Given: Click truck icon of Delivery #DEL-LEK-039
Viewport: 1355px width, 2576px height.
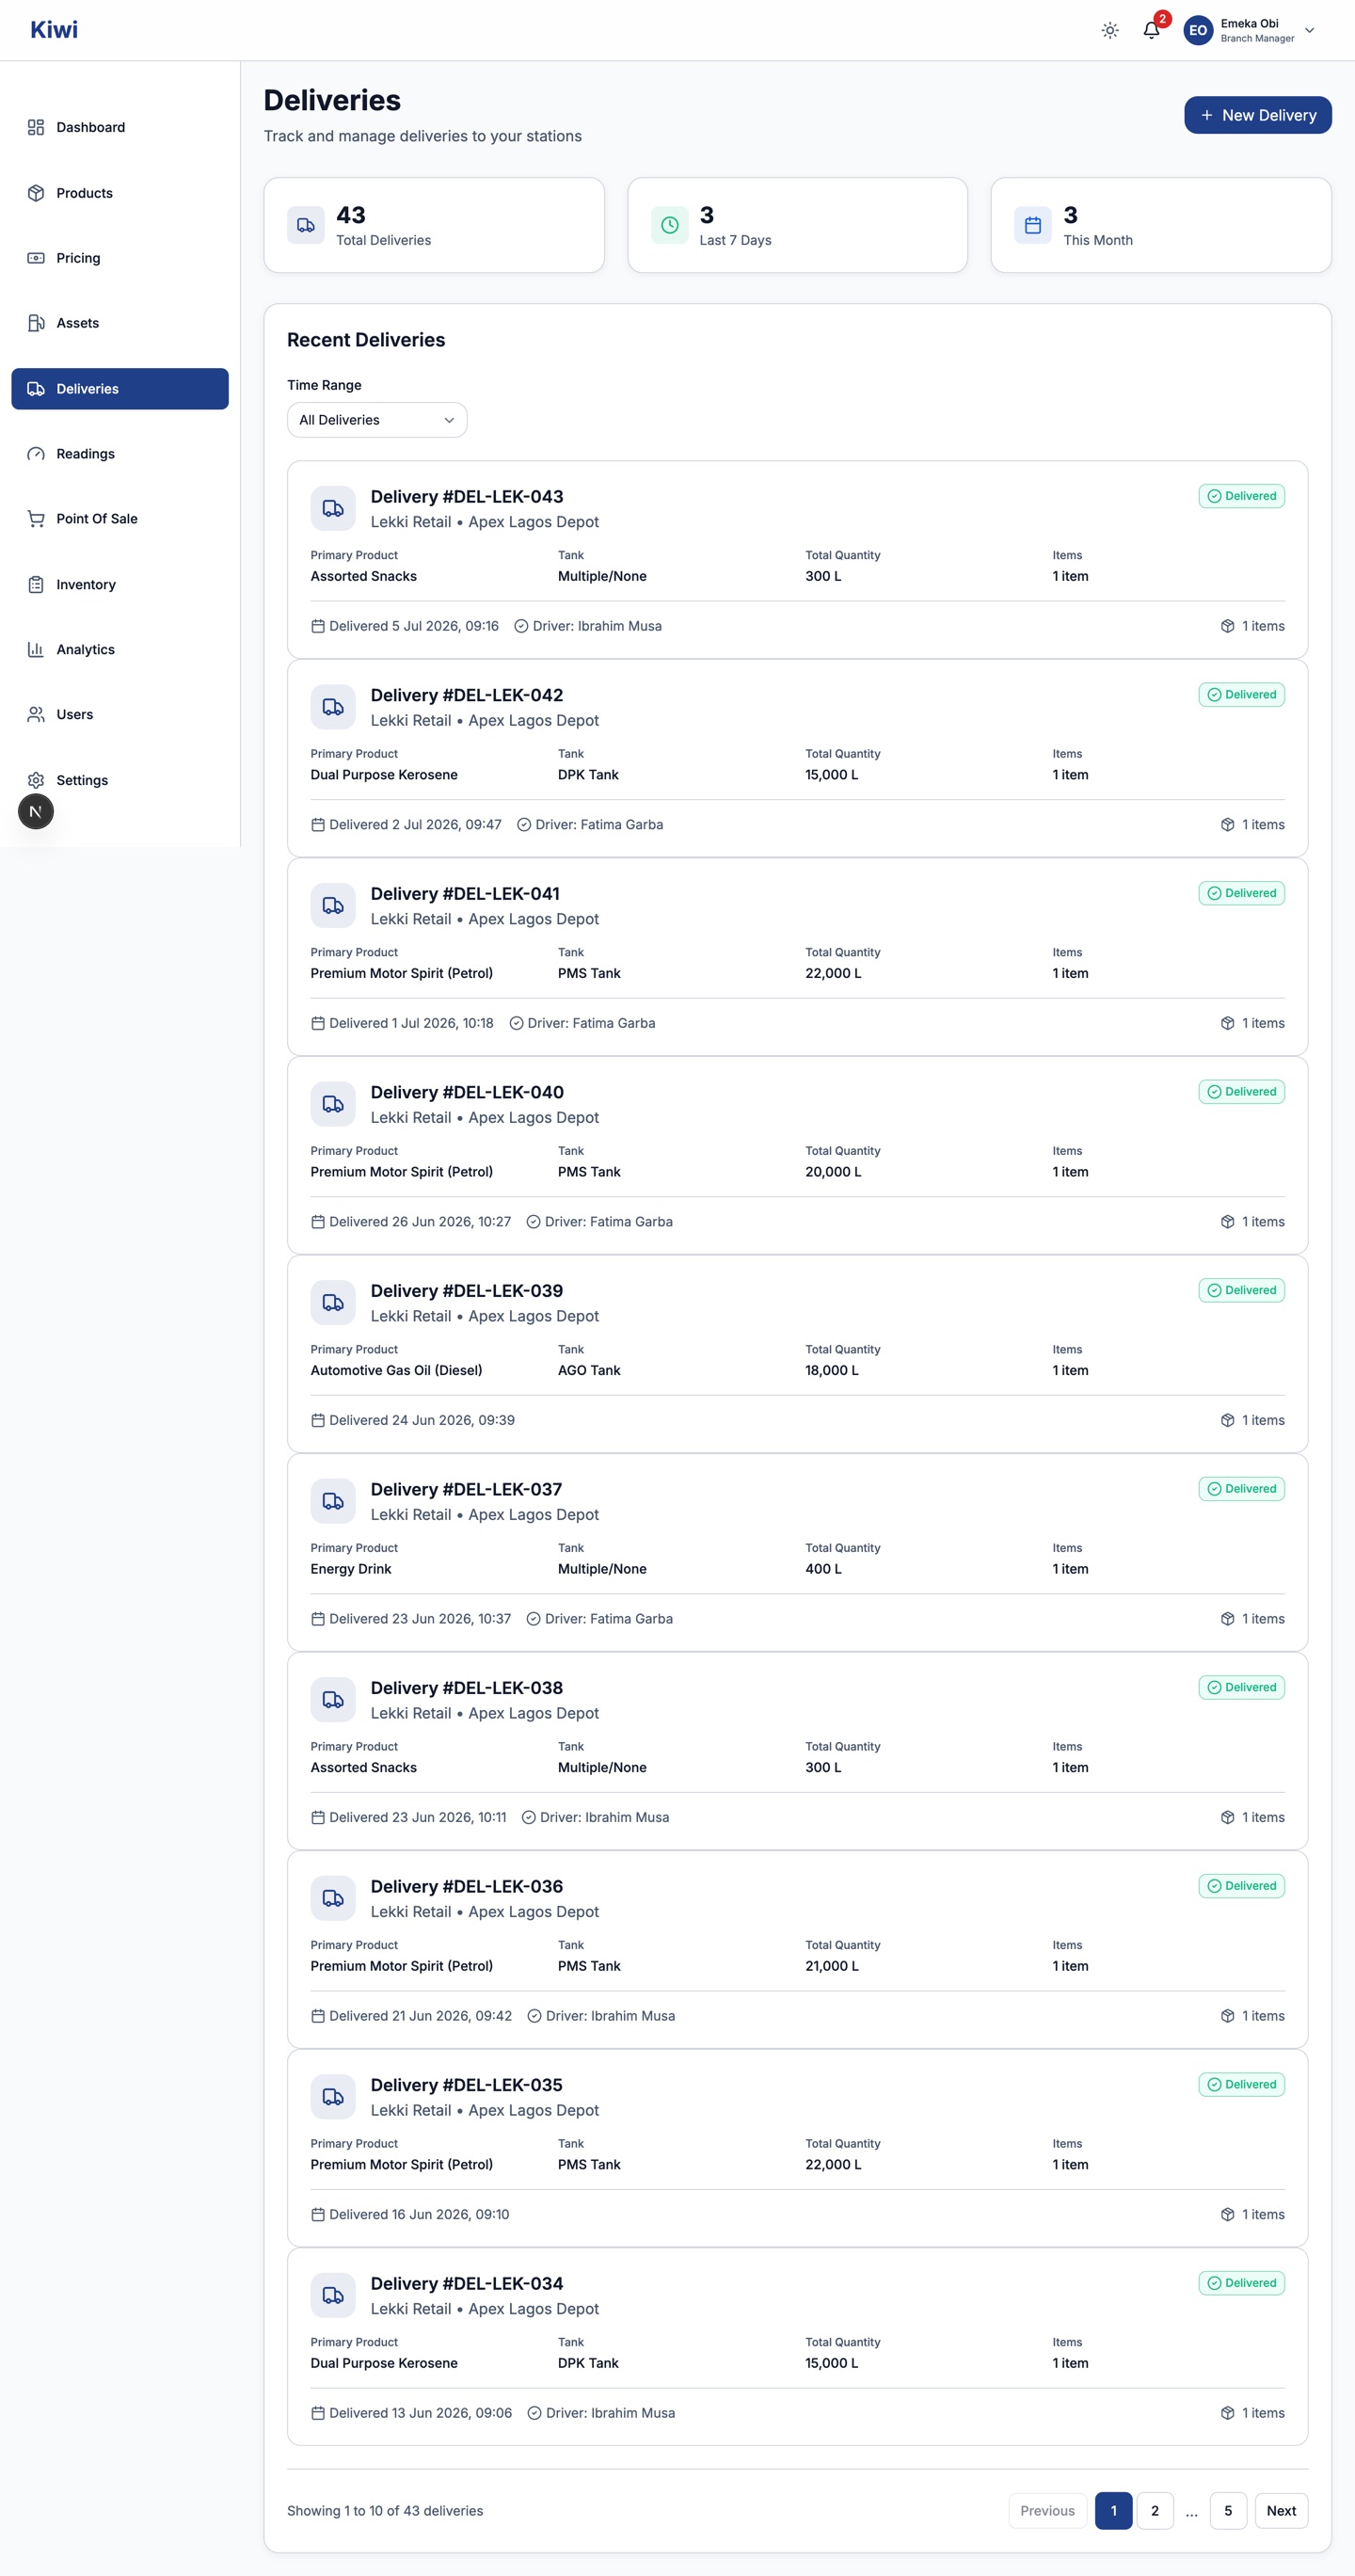Looking at the screenshot, I should [333, 1303].
